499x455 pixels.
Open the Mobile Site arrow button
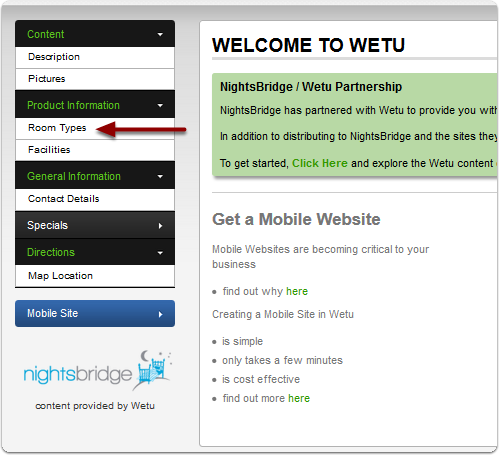(161, 314)
